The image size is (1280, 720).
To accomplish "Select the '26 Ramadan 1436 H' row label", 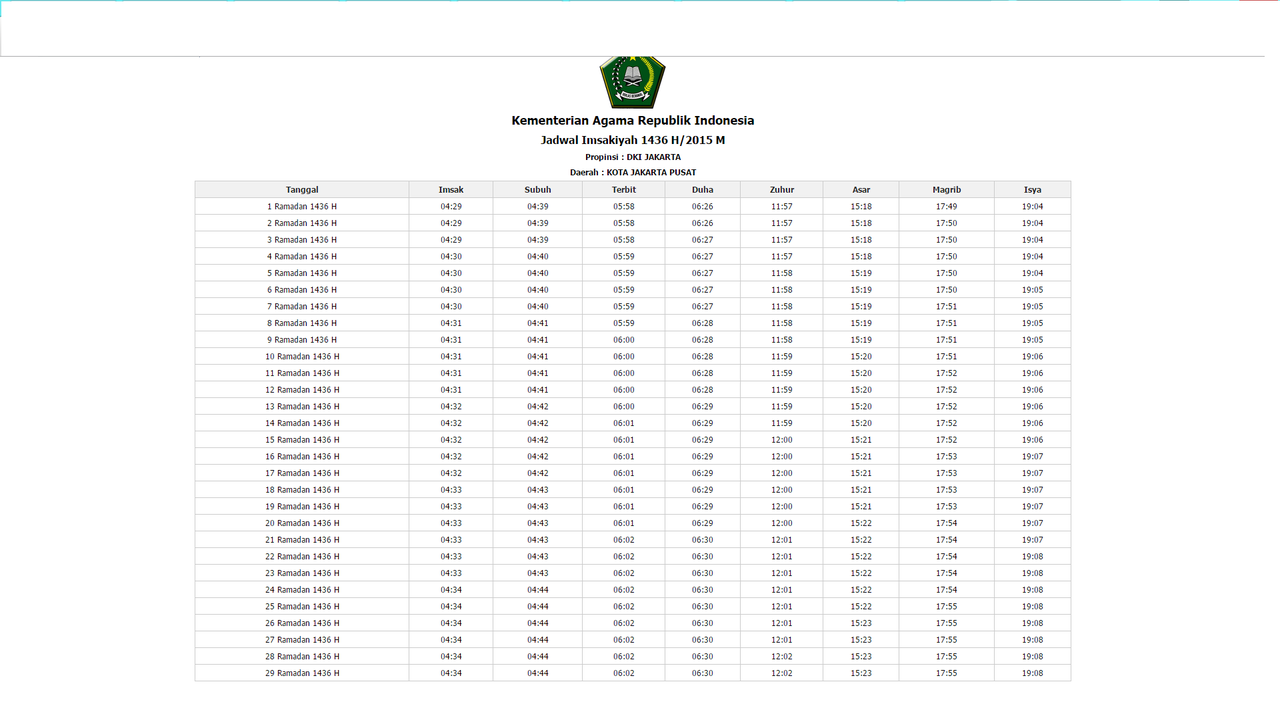I will [302, 623].
